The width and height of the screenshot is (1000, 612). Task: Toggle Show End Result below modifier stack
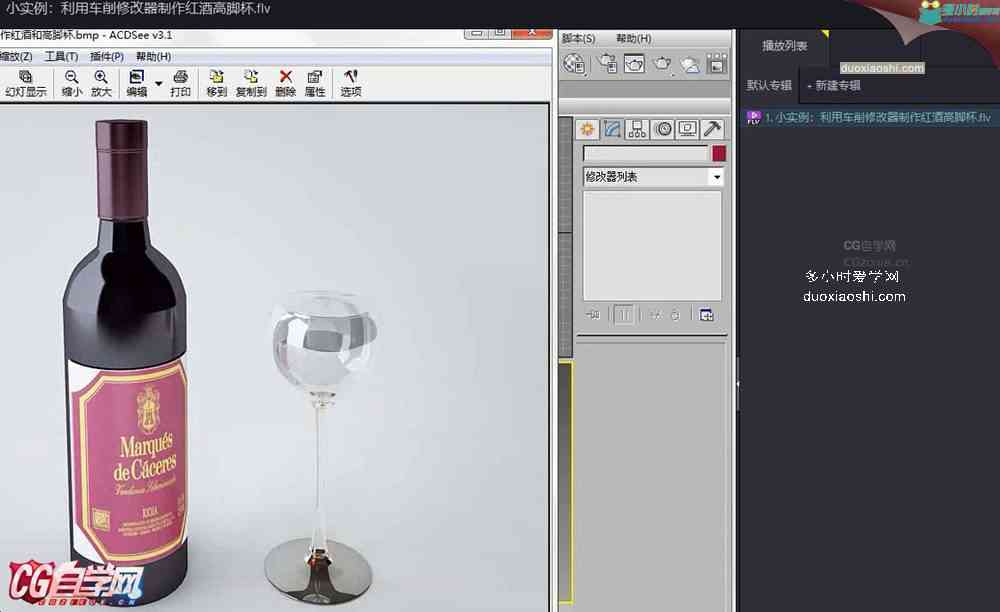coord(623,315)
